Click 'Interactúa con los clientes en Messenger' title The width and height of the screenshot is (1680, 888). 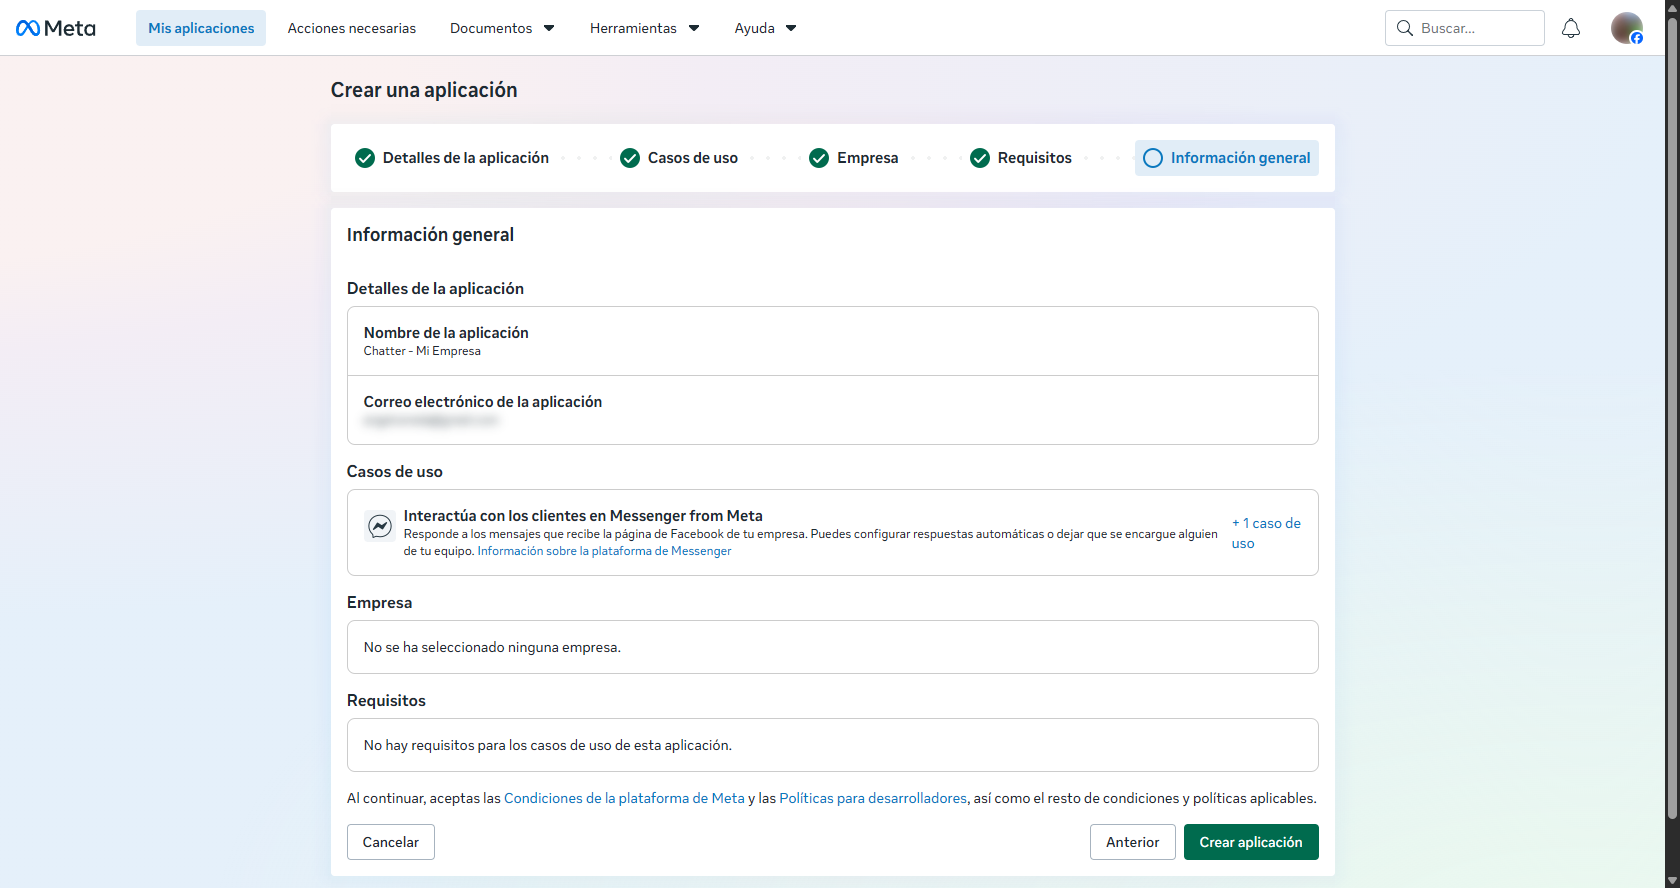click(x=583, y=516)
